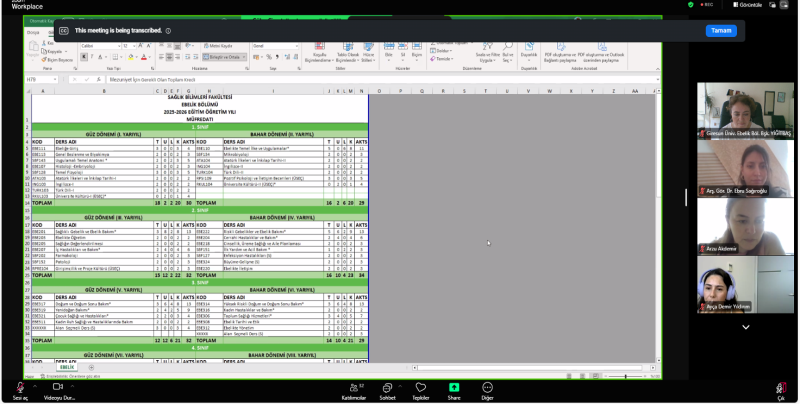Click the REC recording indicator
Image resolution: width=800 pixels, height=404 pixels.
point(707,5)
